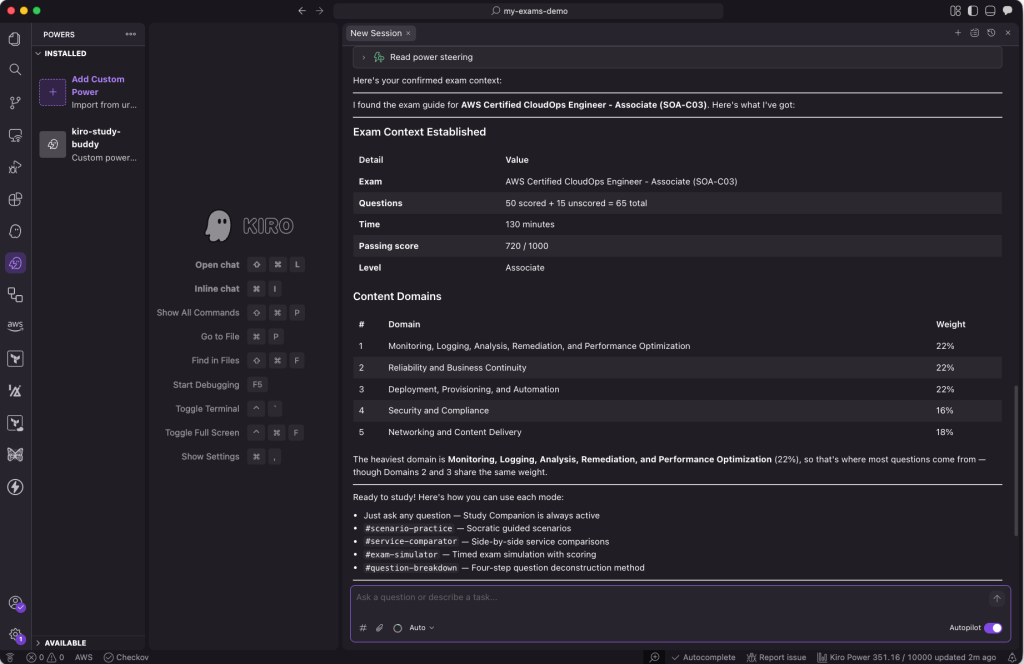Expand the Read power steering step
Viewport: 1024px width, 664px height.
pos(677,57)
